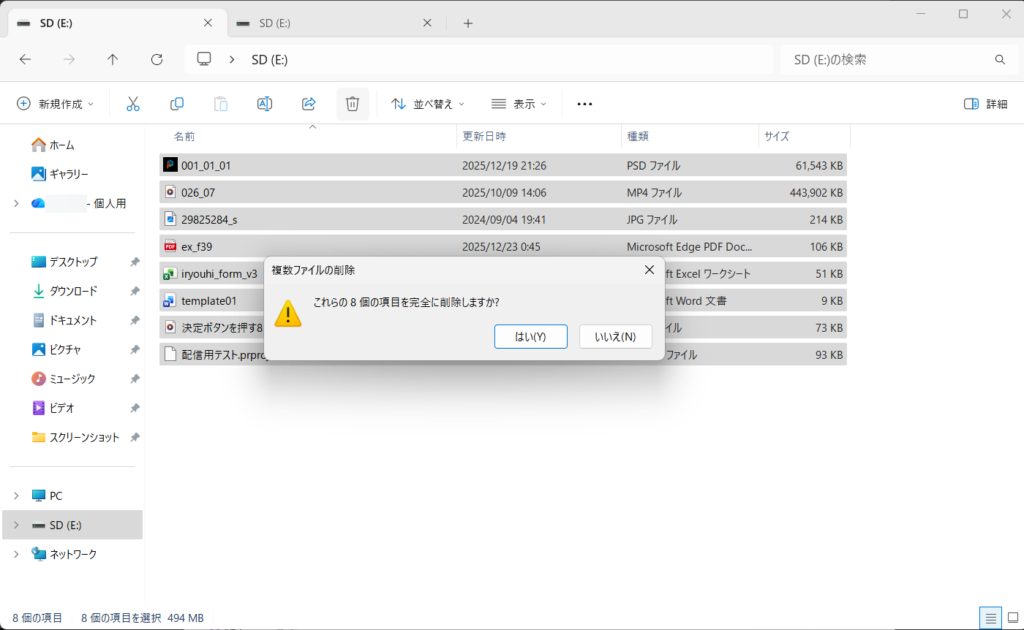This screenshot has height=630, width=1024.
Task: Open the 新規作成 dropdown
Action: (x=56, y=104)
